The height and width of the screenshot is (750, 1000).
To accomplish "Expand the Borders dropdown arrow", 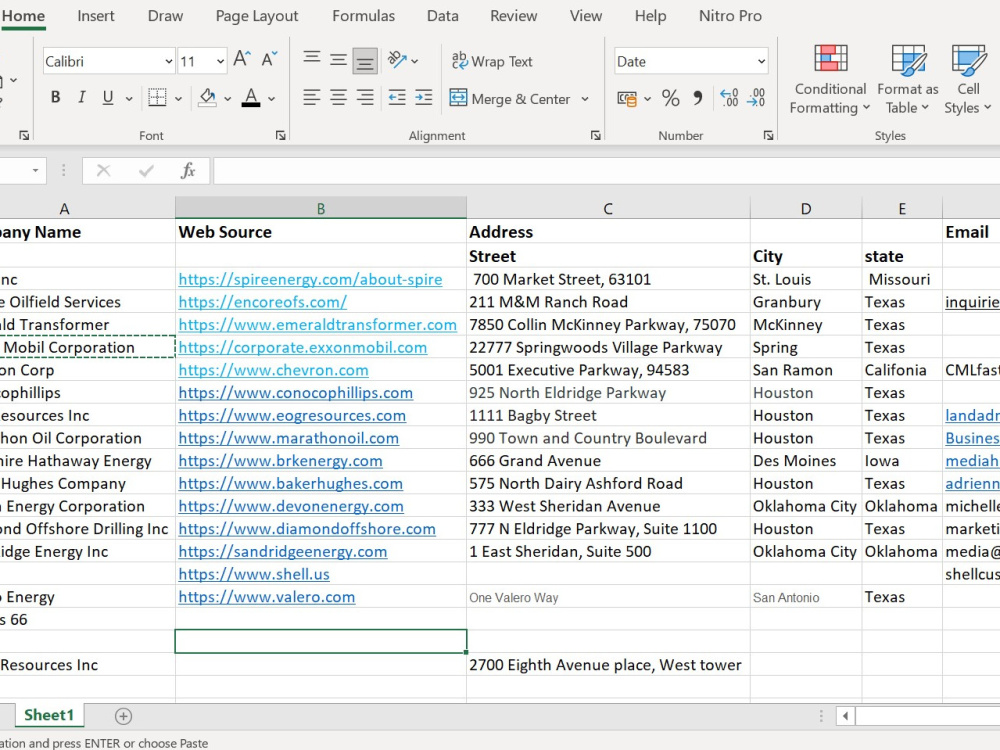I will 179,98.
